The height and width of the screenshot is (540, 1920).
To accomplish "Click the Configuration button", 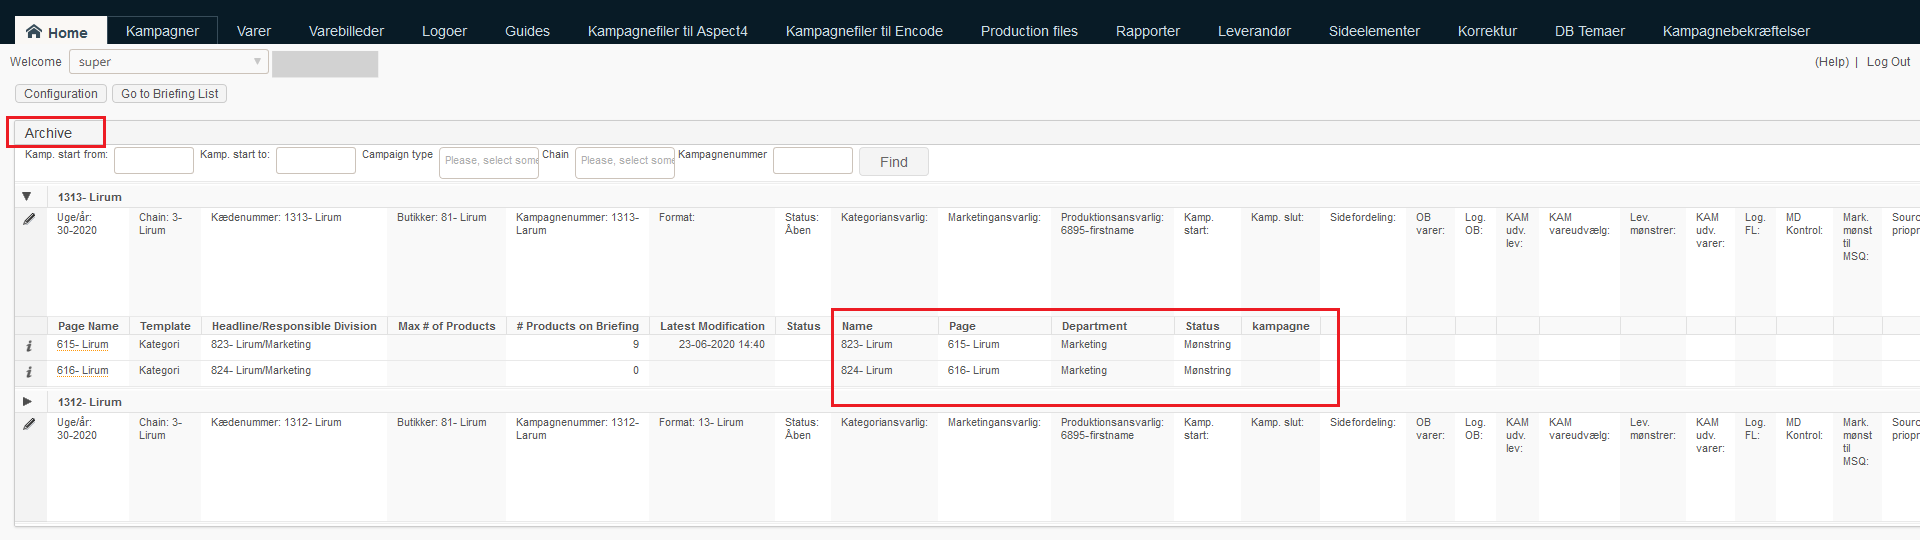I will click(61, 94).
